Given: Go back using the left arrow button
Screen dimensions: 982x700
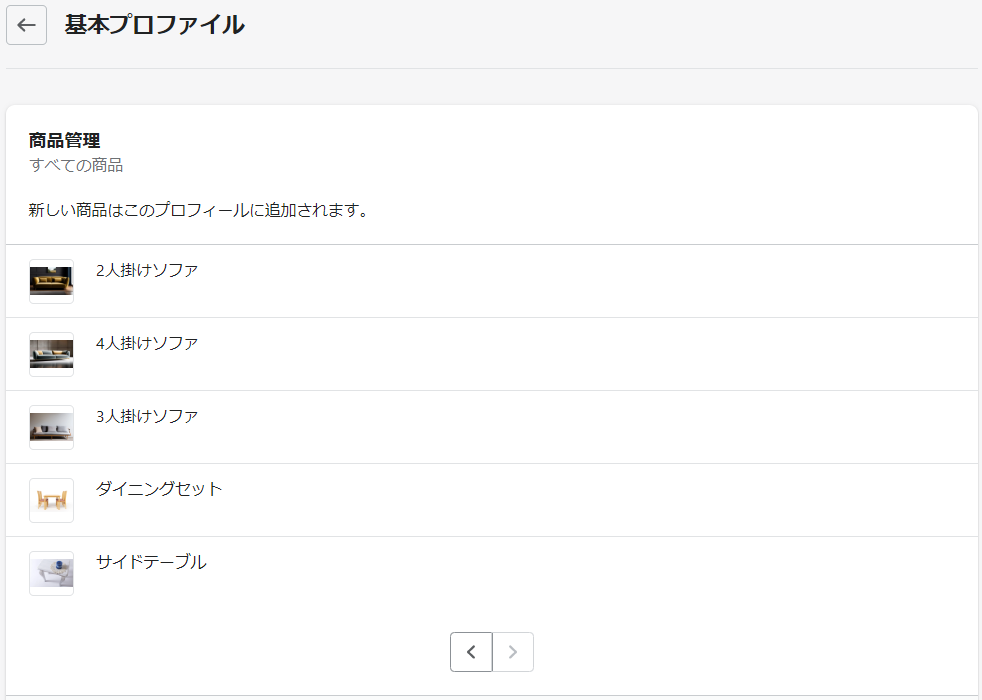Looking at the screenshot, I should pyautogui.click(x=26, y=25).
